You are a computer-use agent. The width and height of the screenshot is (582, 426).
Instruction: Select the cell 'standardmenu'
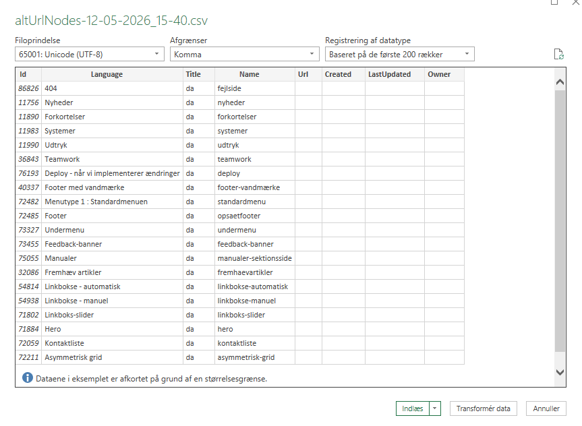(255, 201)
